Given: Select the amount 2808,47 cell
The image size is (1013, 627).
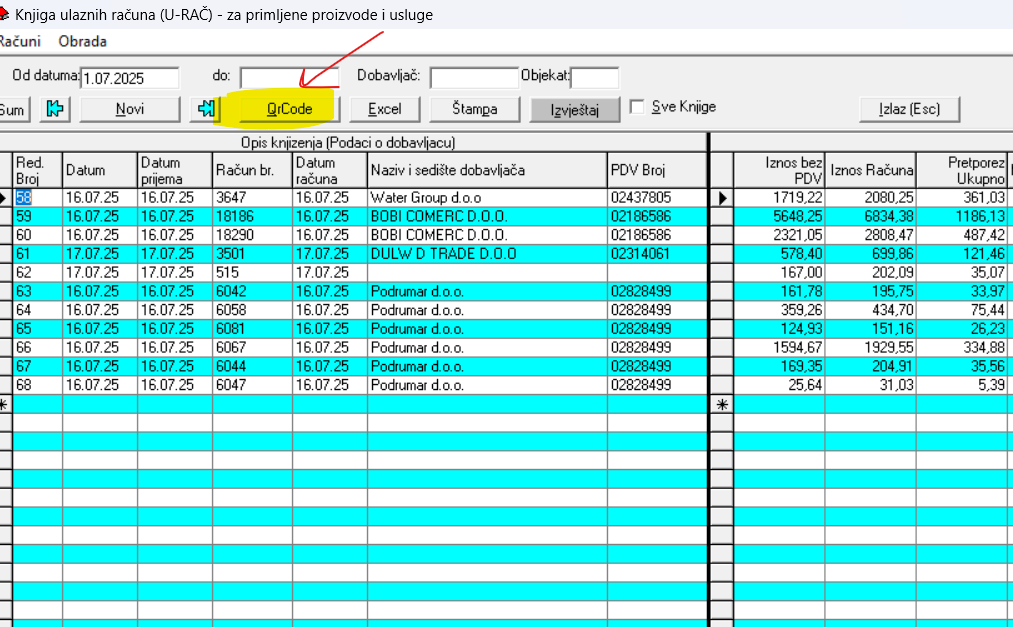Looking at the screenshot, I should pos(870,235).
